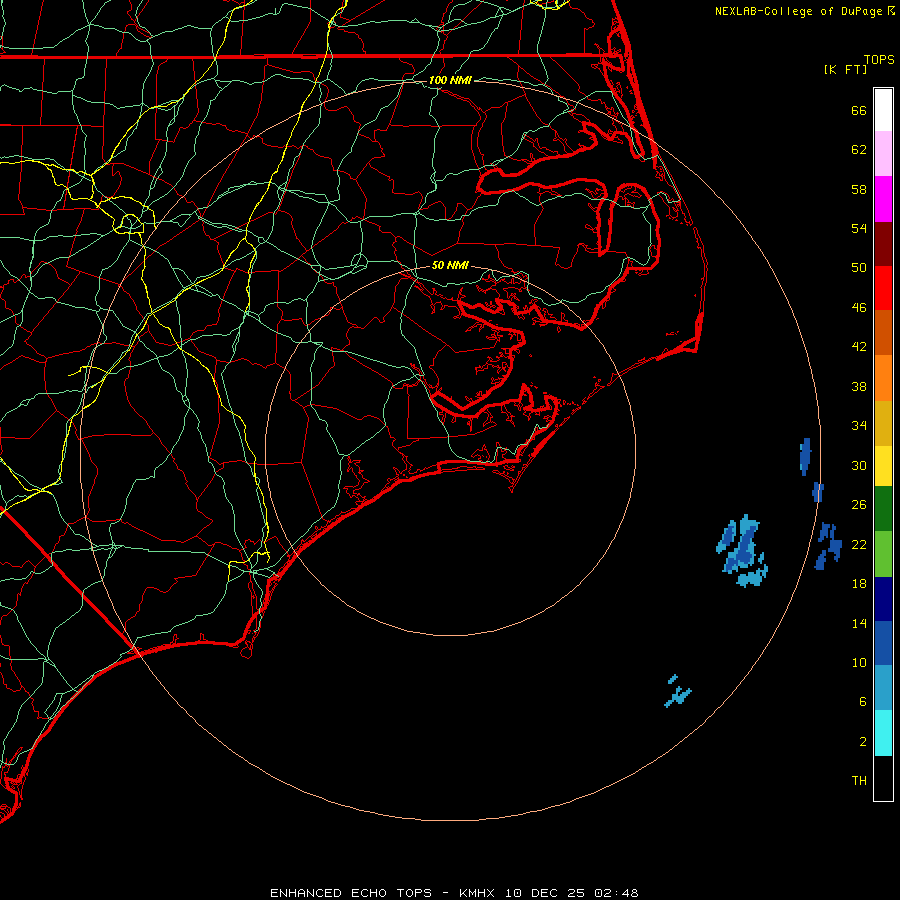This screenshot has height=900, width=900.
Task: Click the 10 legend value
Action: (x=859, y=663)
